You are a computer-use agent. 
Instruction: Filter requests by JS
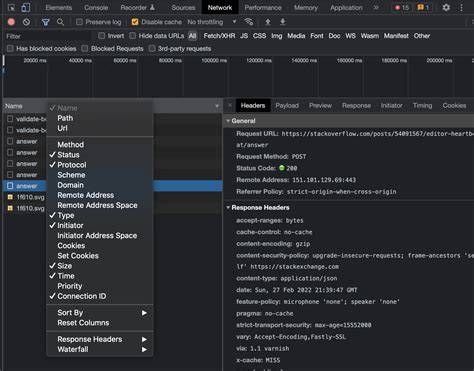point(244,36)
